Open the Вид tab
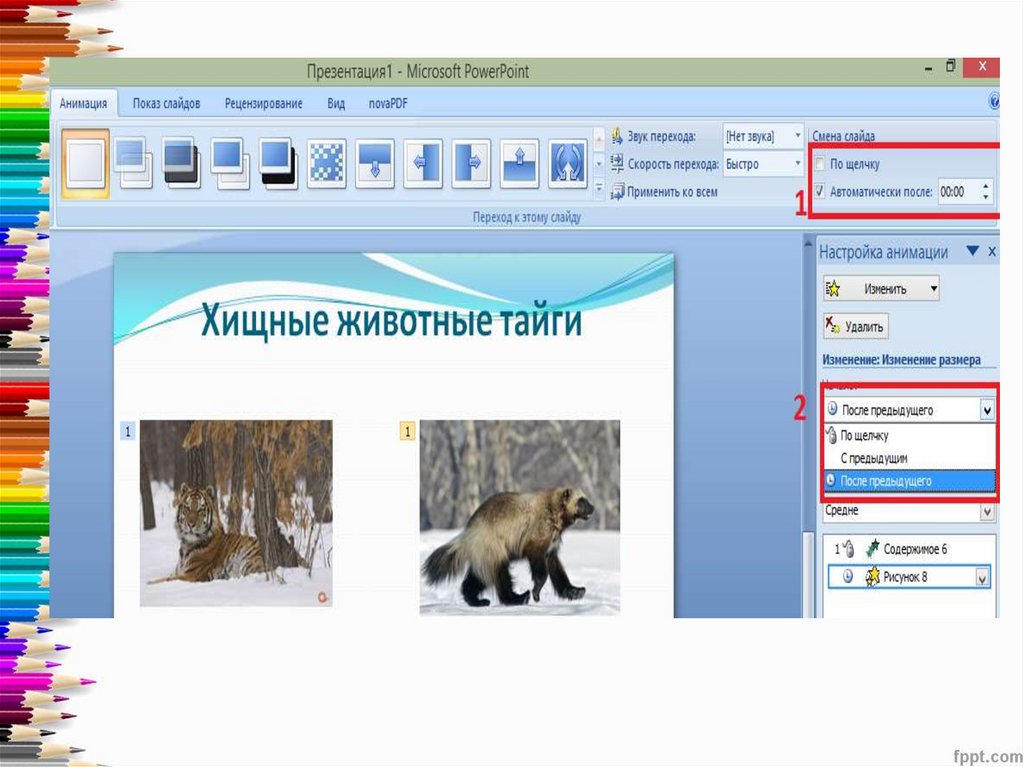The image size is (1024, 767). point(336,103)
